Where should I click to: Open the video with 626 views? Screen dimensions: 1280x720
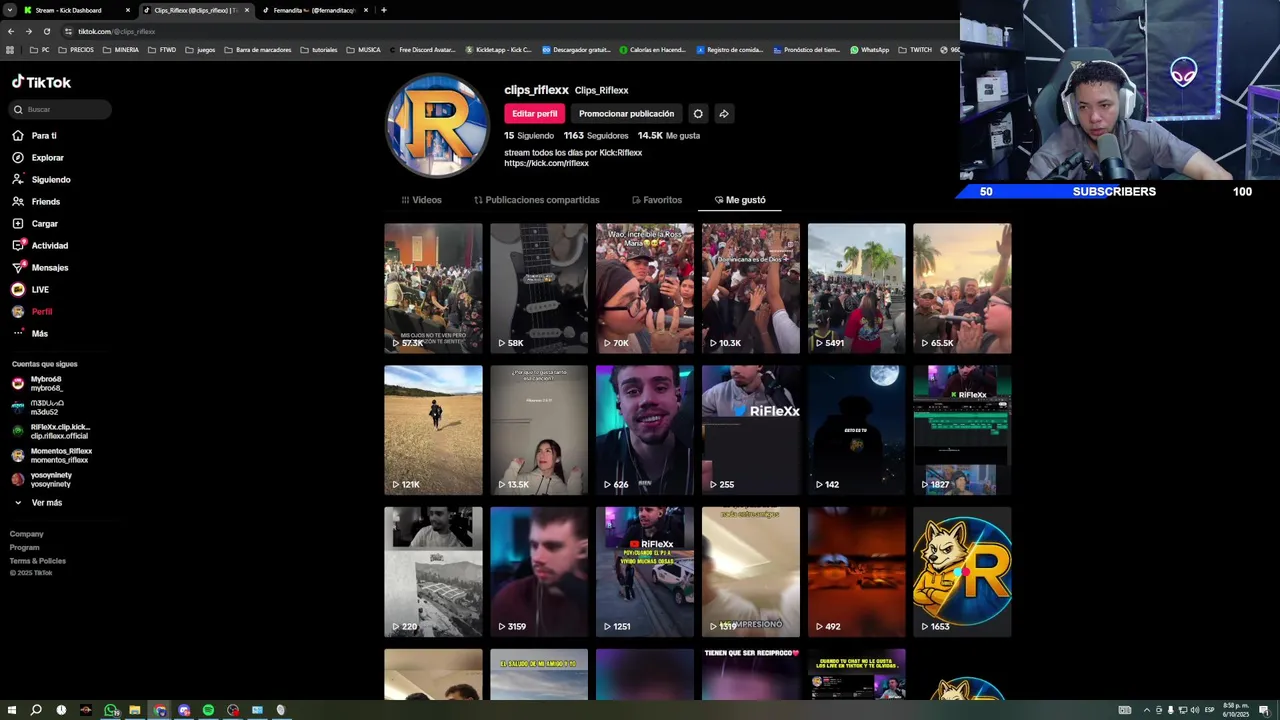(x=645, y=430)
